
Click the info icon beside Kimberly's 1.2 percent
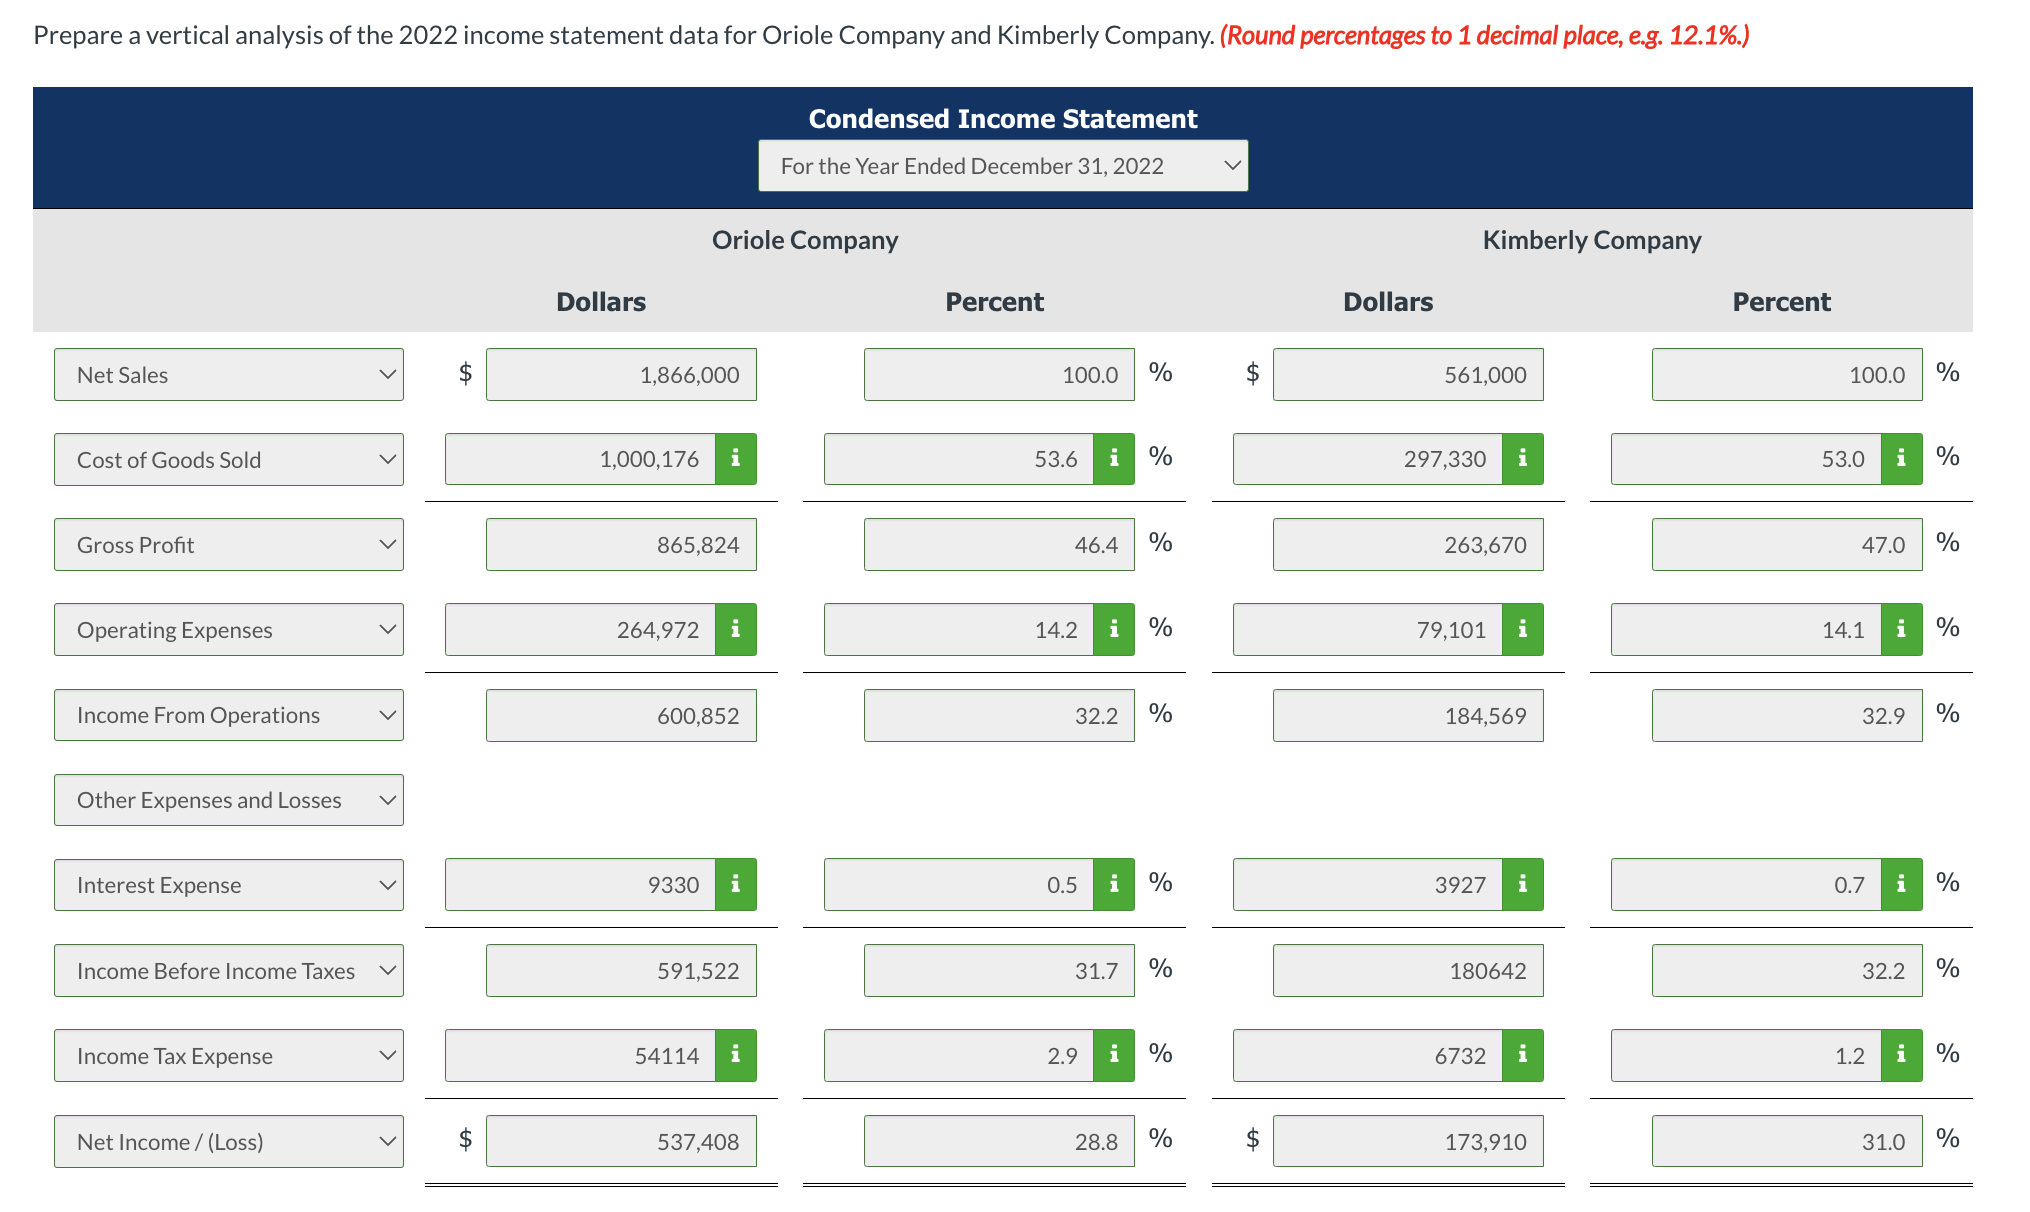coord(1901,1055)
